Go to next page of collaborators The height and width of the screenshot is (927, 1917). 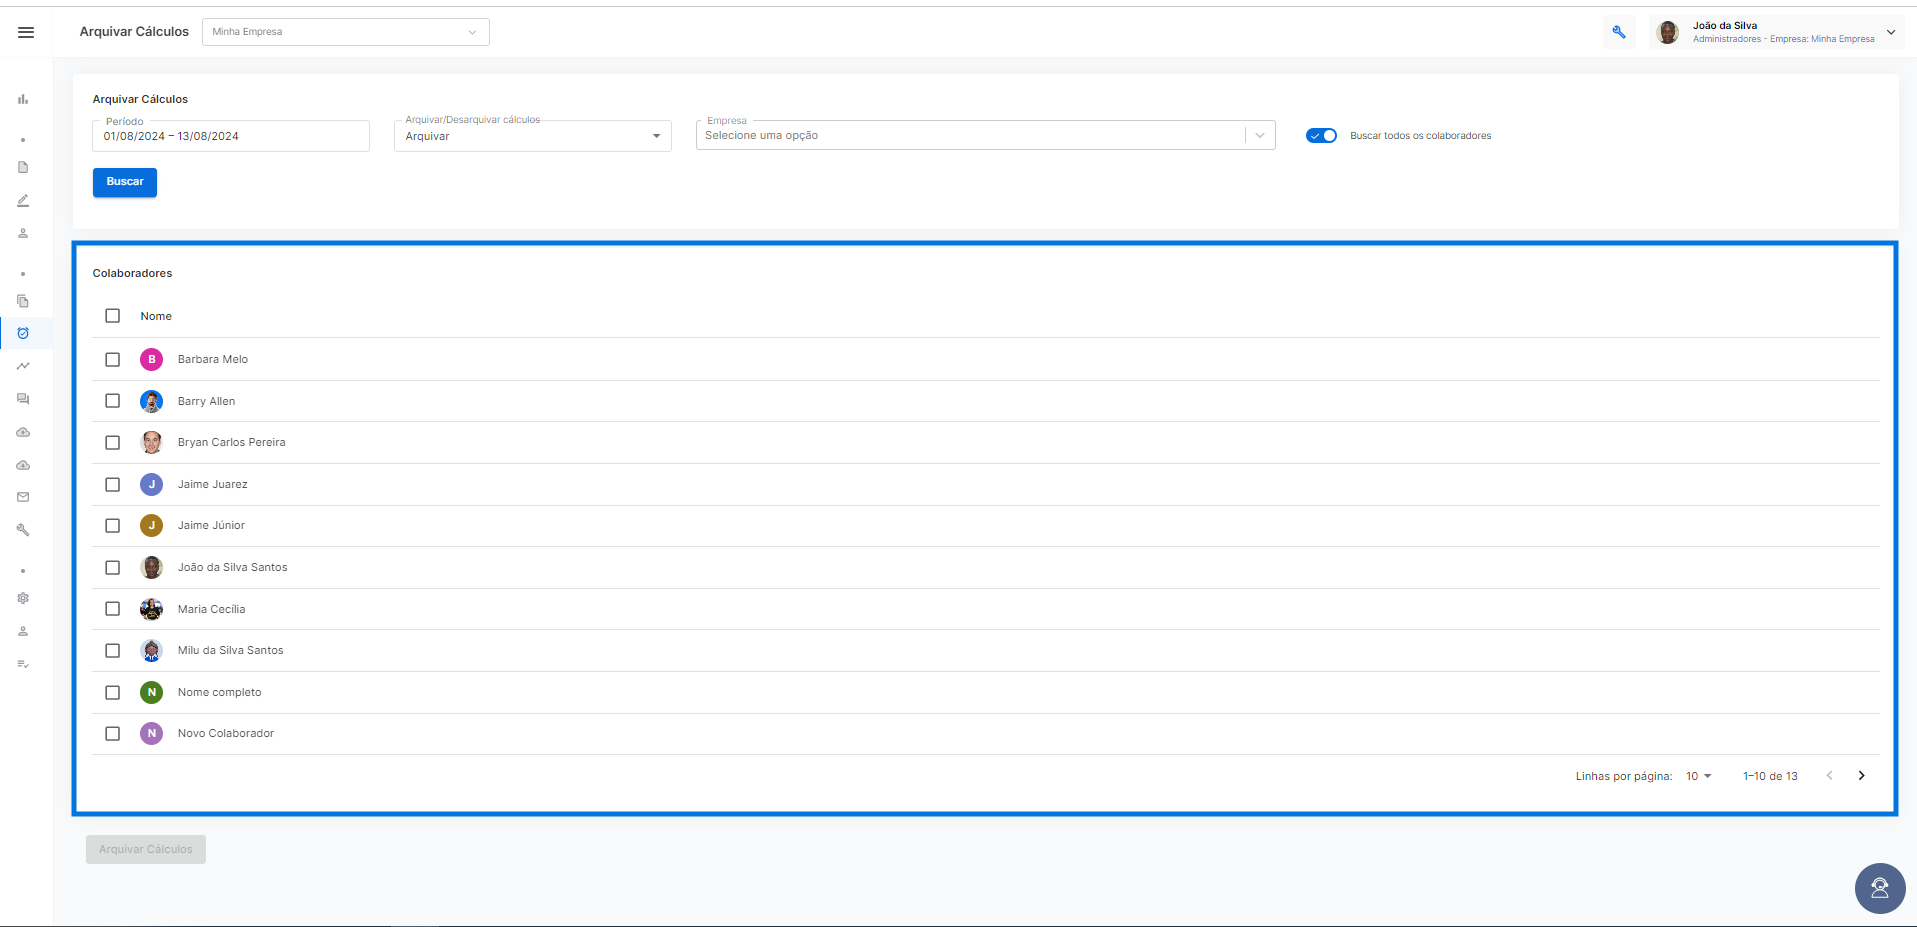(x=1861, y=776)
